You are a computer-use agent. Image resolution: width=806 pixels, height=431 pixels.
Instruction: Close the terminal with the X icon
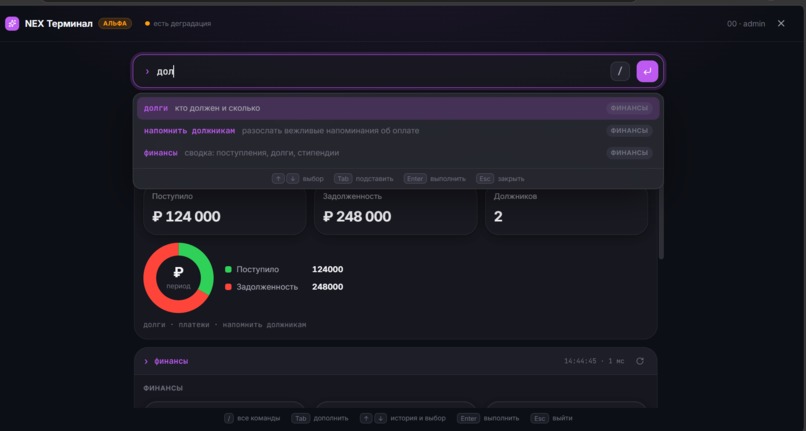pos(781,23)
